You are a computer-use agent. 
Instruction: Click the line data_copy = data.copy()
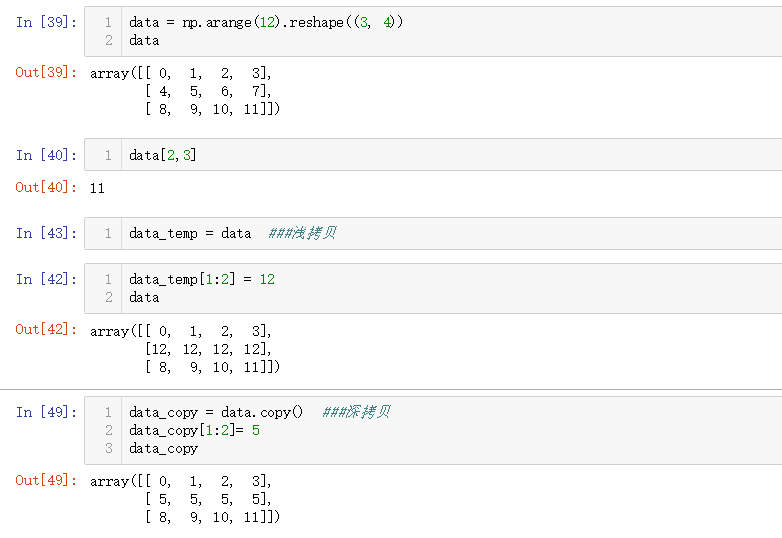(216, 412)
